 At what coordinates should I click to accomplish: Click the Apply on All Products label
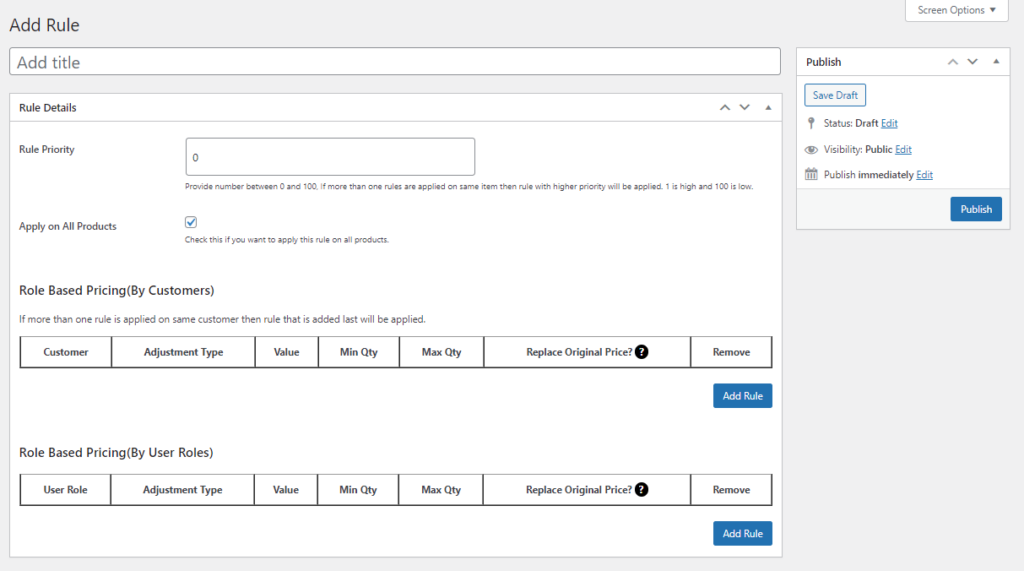click(x=68, y=227)
